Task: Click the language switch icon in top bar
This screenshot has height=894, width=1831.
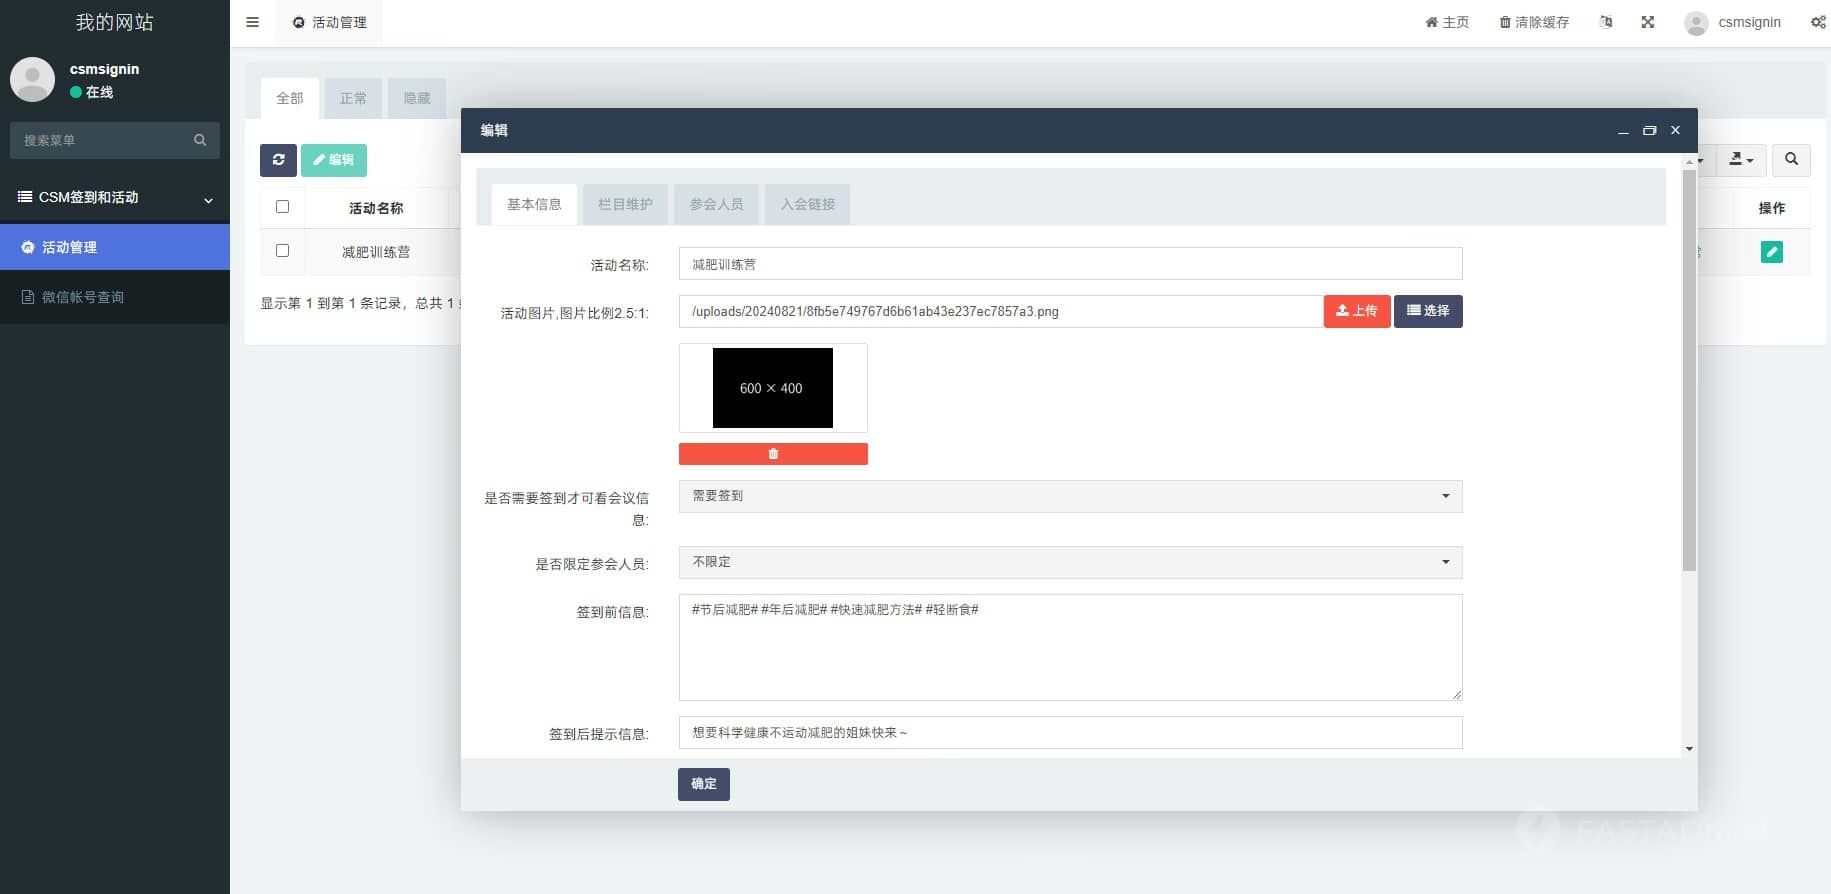Action: click(x=1606, y=22)
